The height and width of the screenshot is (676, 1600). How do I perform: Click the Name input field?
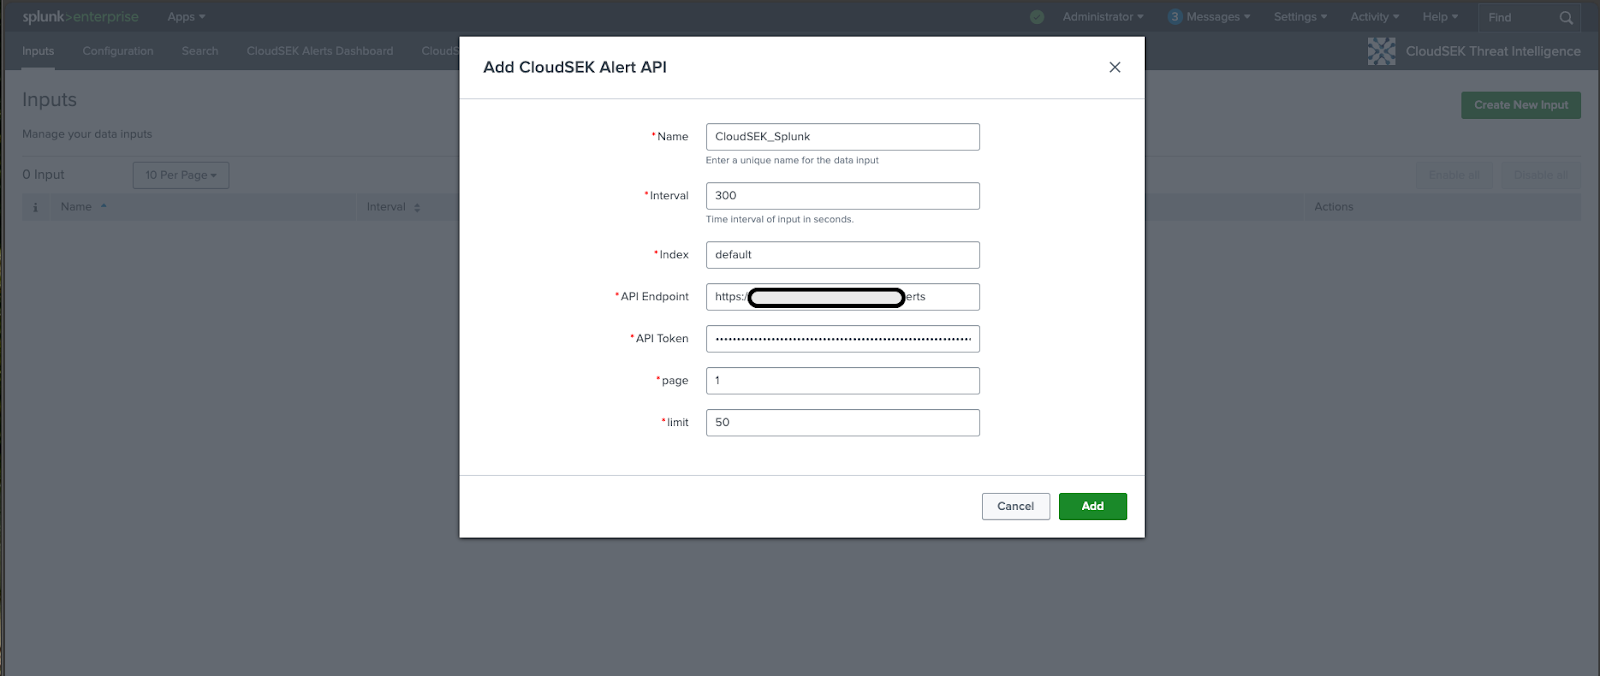tap(842, 137)
